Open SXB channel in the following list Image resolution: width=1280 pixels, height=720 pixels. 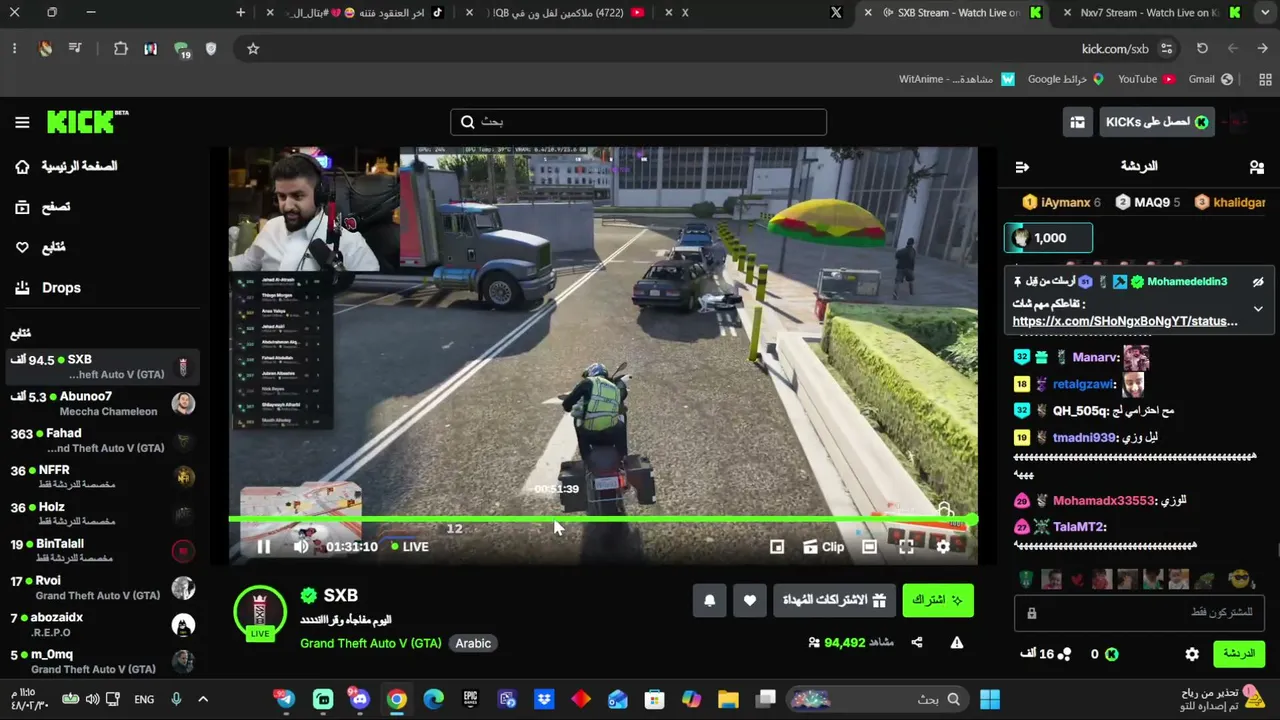tap(102, 367)
